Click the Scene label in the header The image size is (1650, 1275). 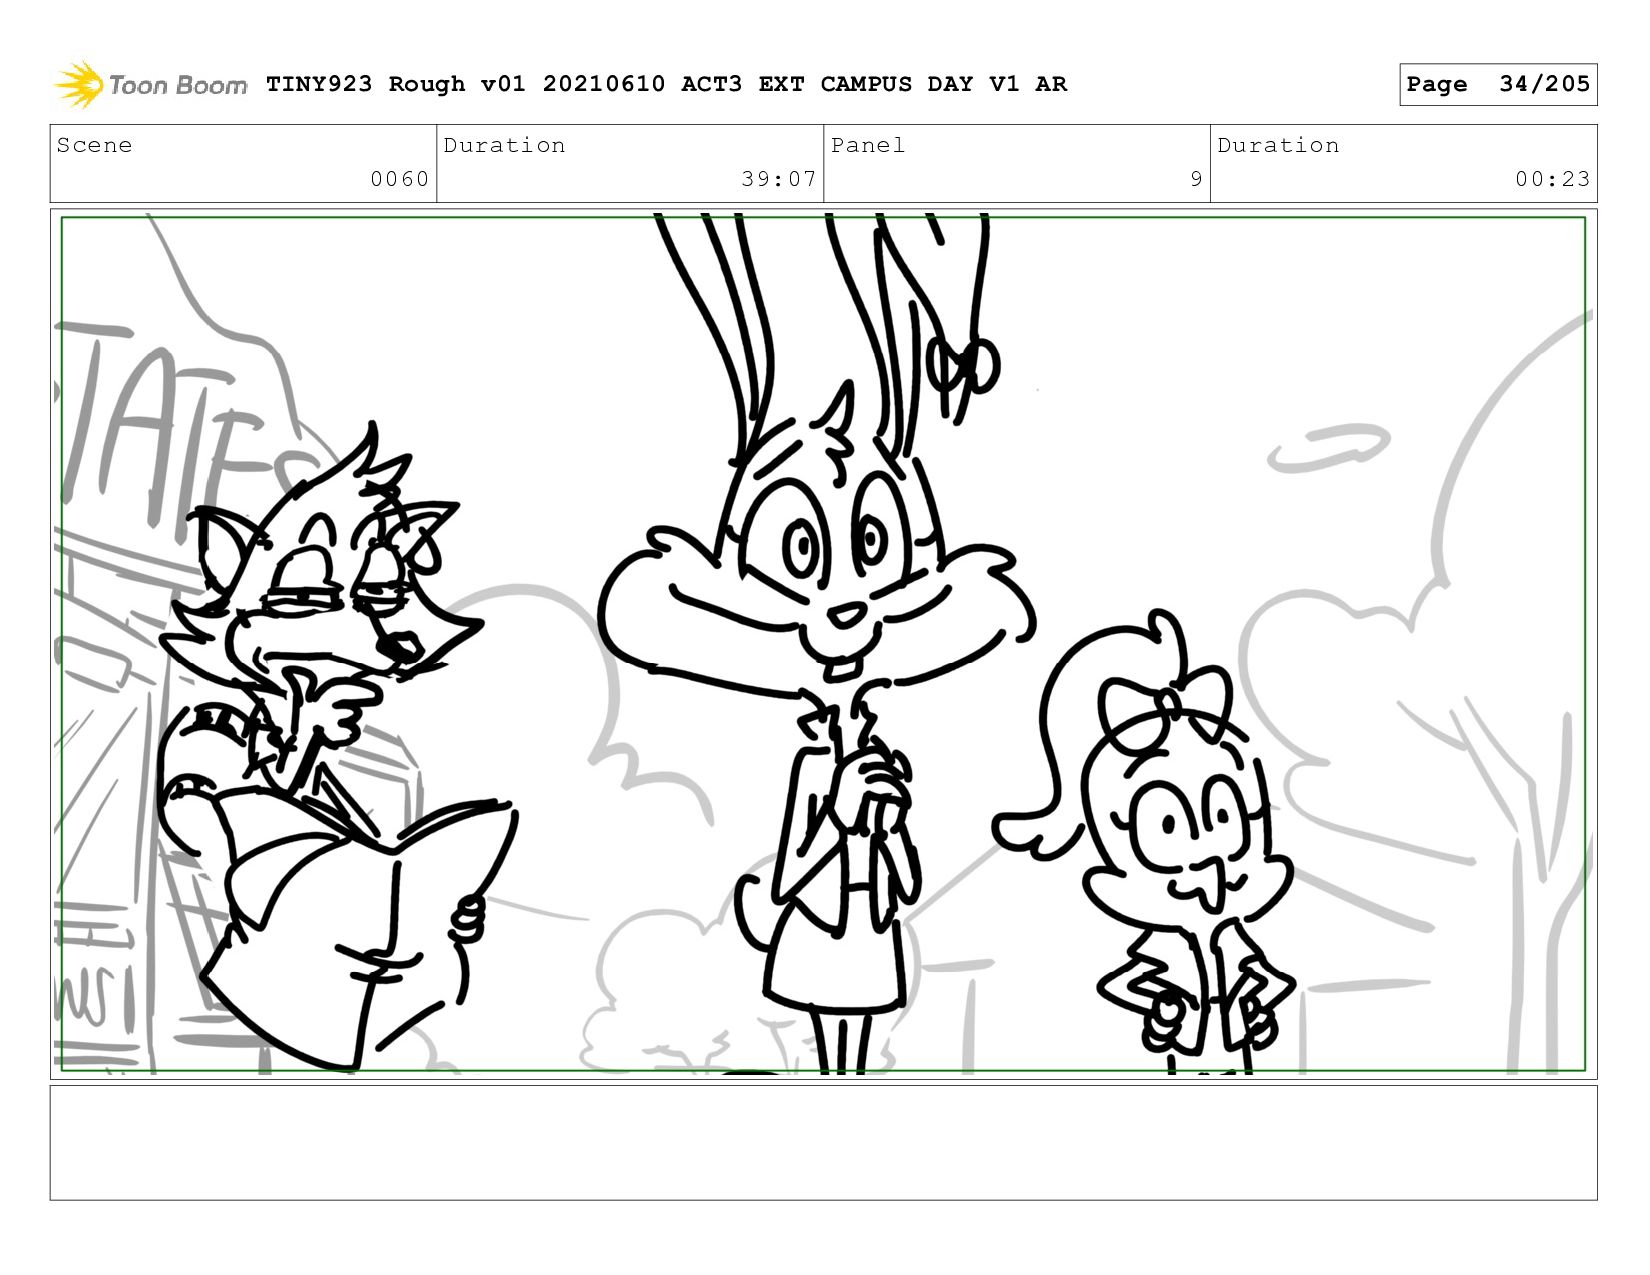click(x=94, y=146)
